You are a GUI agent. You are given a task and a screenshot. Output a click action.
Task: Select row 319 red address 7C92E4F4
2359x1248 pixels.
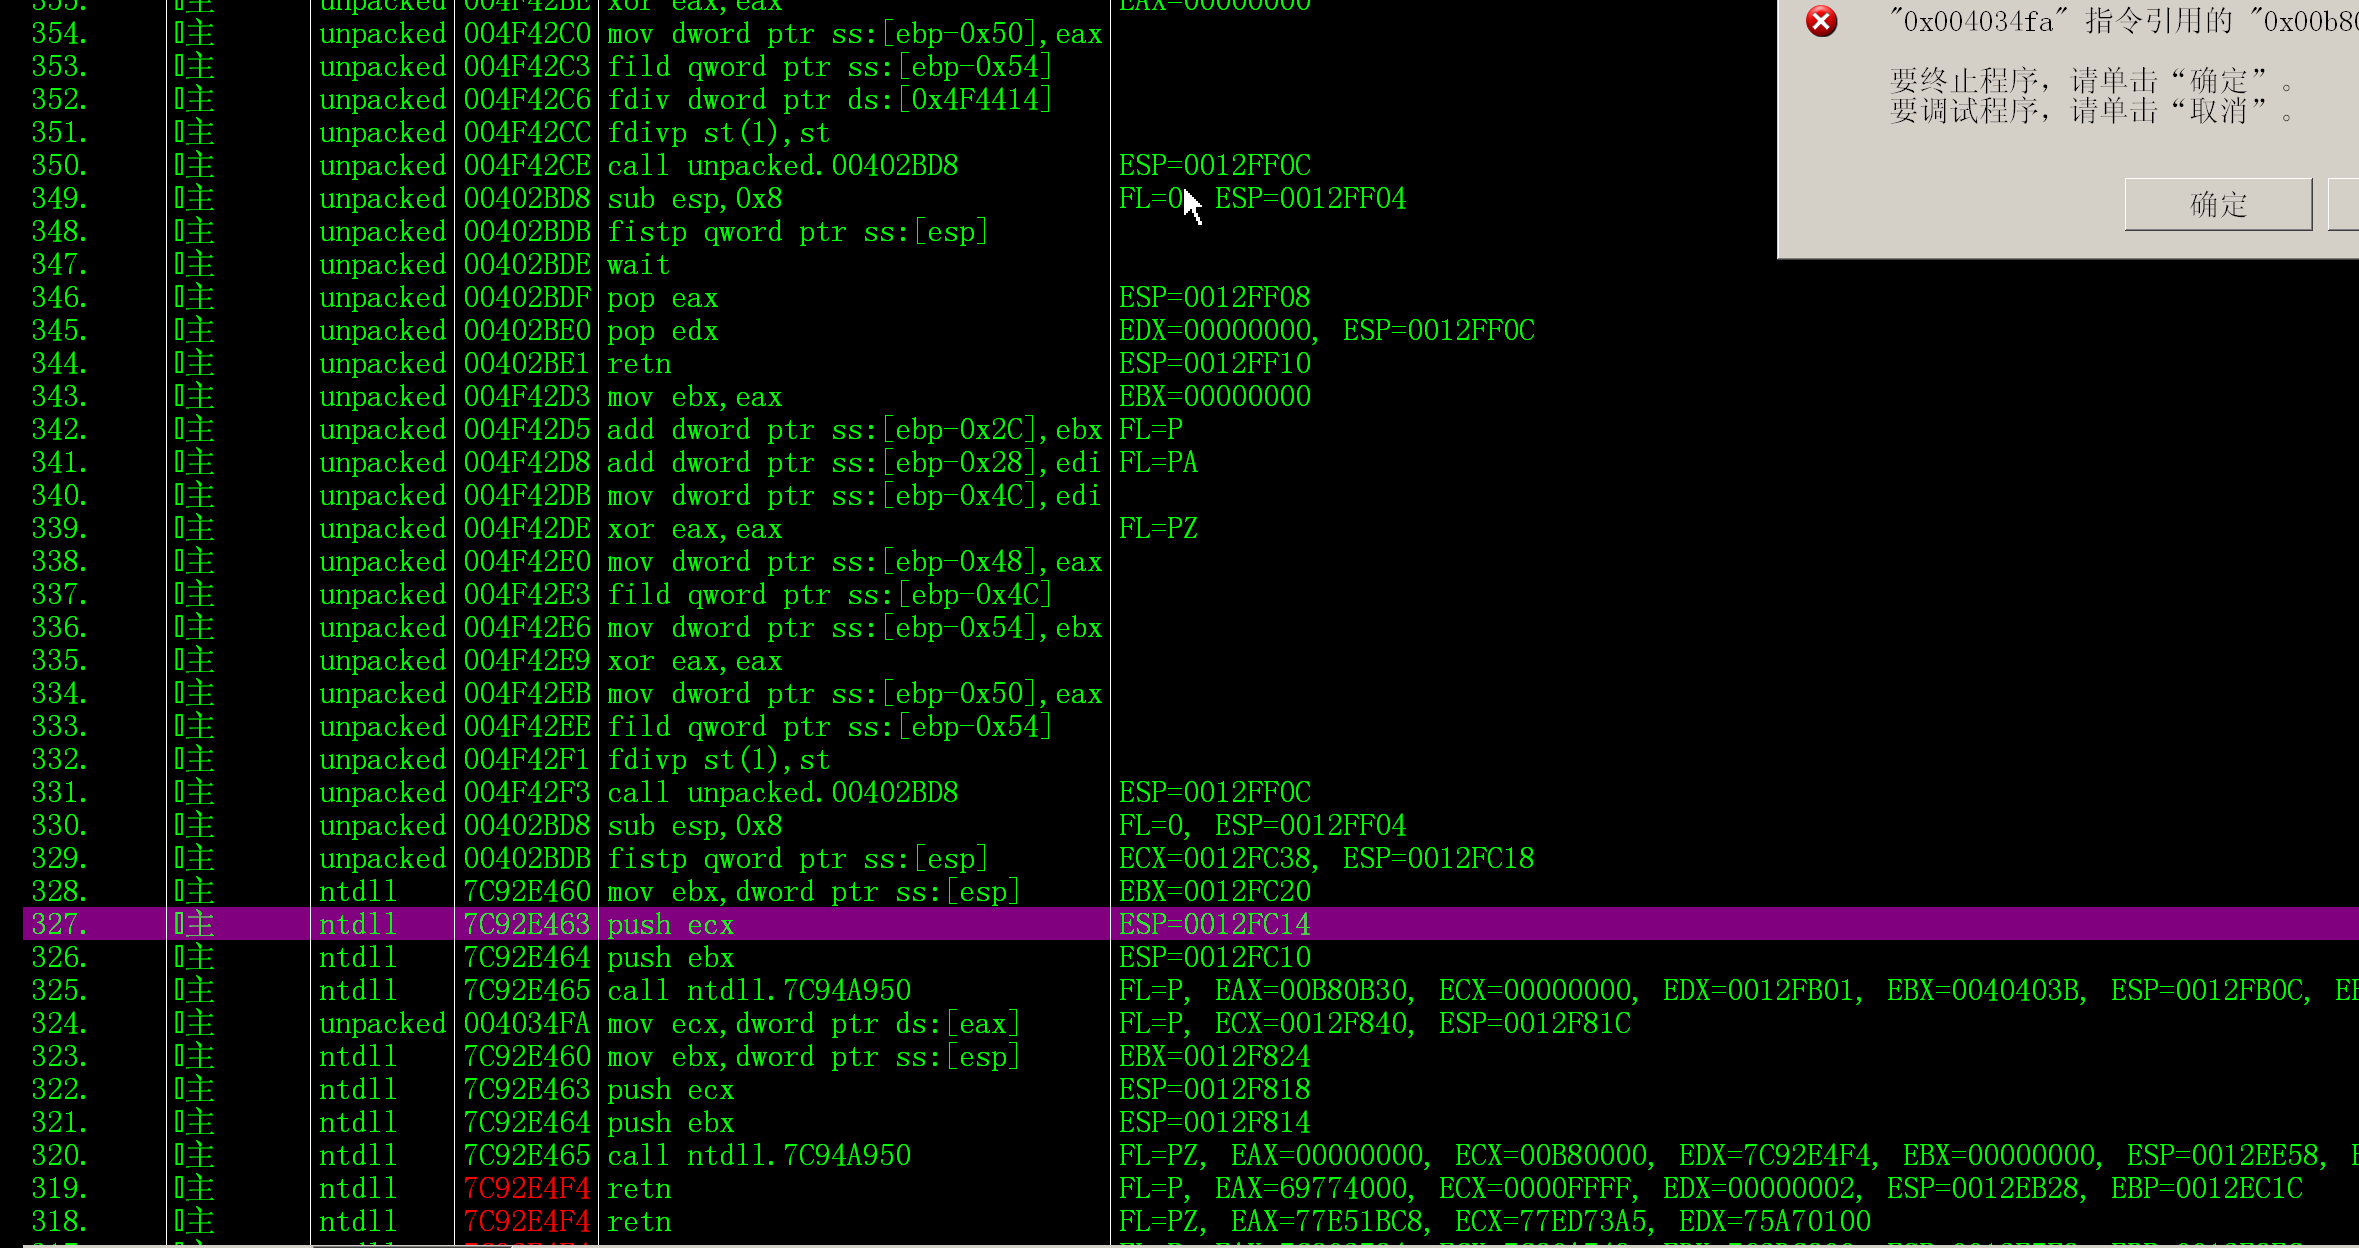(527, 1189)
